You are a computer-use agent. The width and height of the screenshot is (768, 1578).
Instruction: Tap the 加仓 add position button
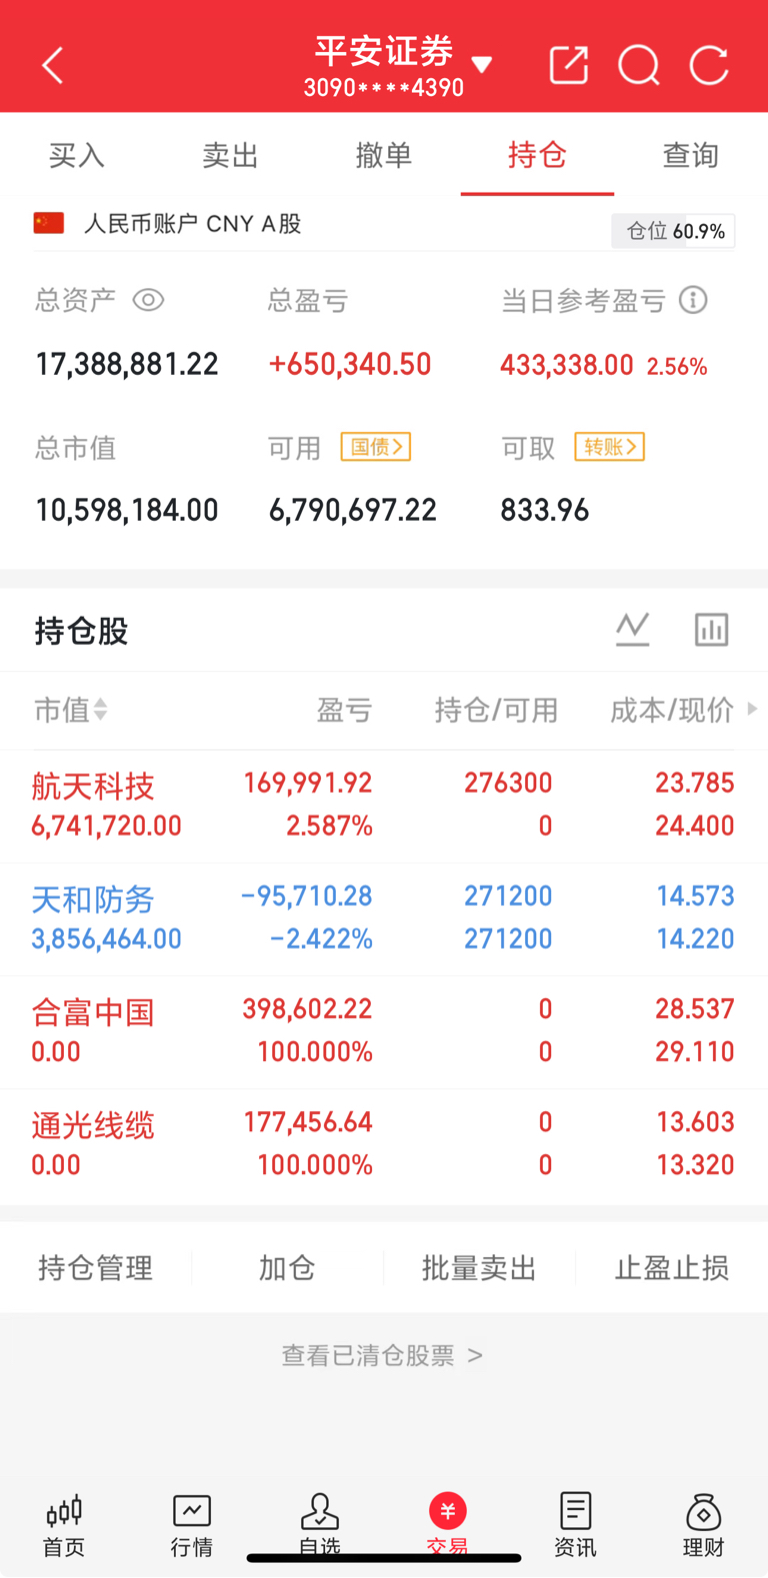point(287,1268)
